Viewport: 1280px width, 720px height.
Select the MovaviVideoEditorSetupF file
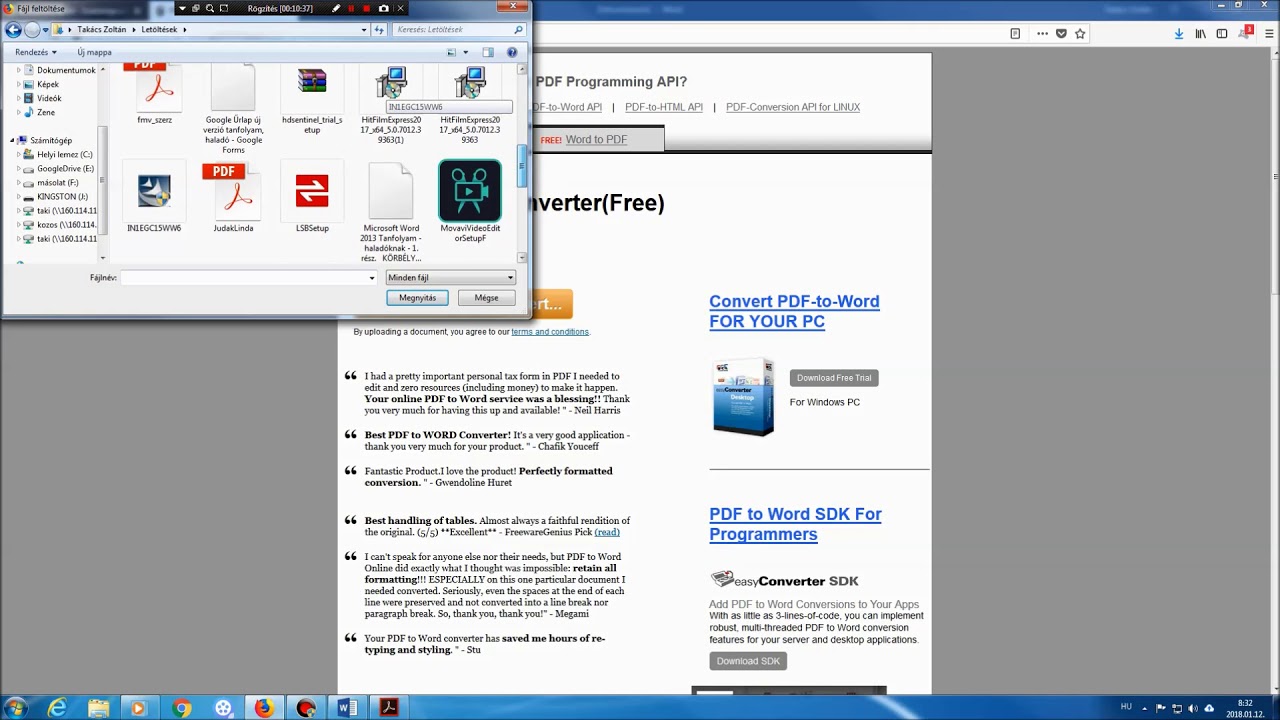click(470, 201)
